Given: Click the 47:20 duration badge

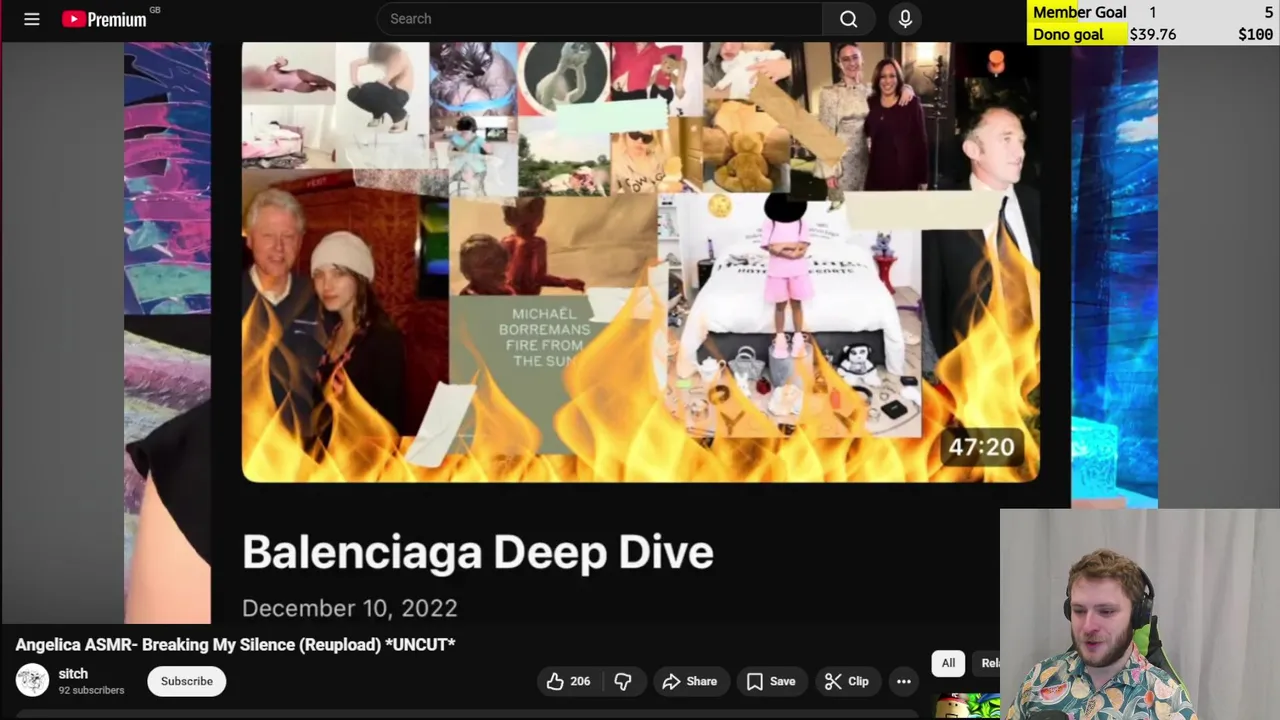Looking at the screenshot, I should 981,447.
